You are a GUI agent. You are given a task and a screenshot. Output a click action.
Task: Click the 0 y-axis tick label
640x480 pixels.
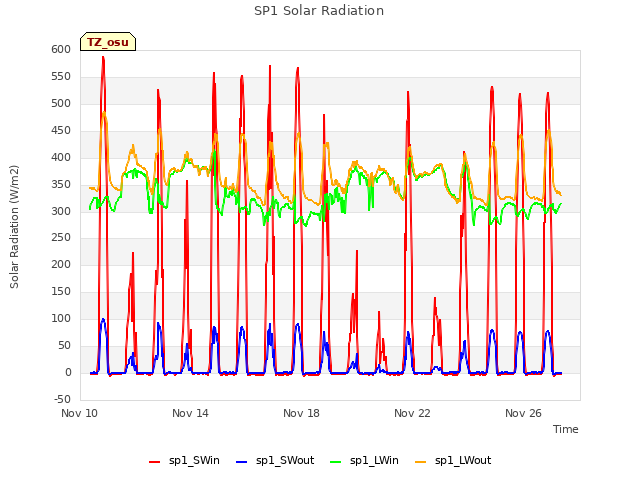(x=68, y=372)
